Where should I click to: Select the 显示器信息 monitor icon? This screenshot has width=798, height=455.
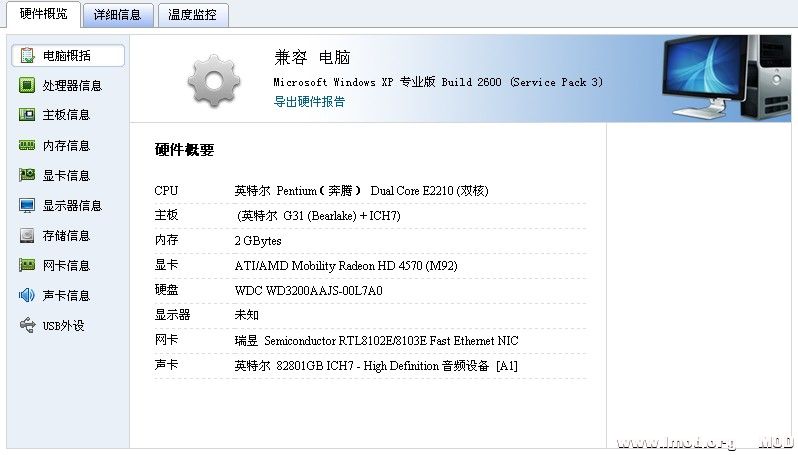point(27,205)
